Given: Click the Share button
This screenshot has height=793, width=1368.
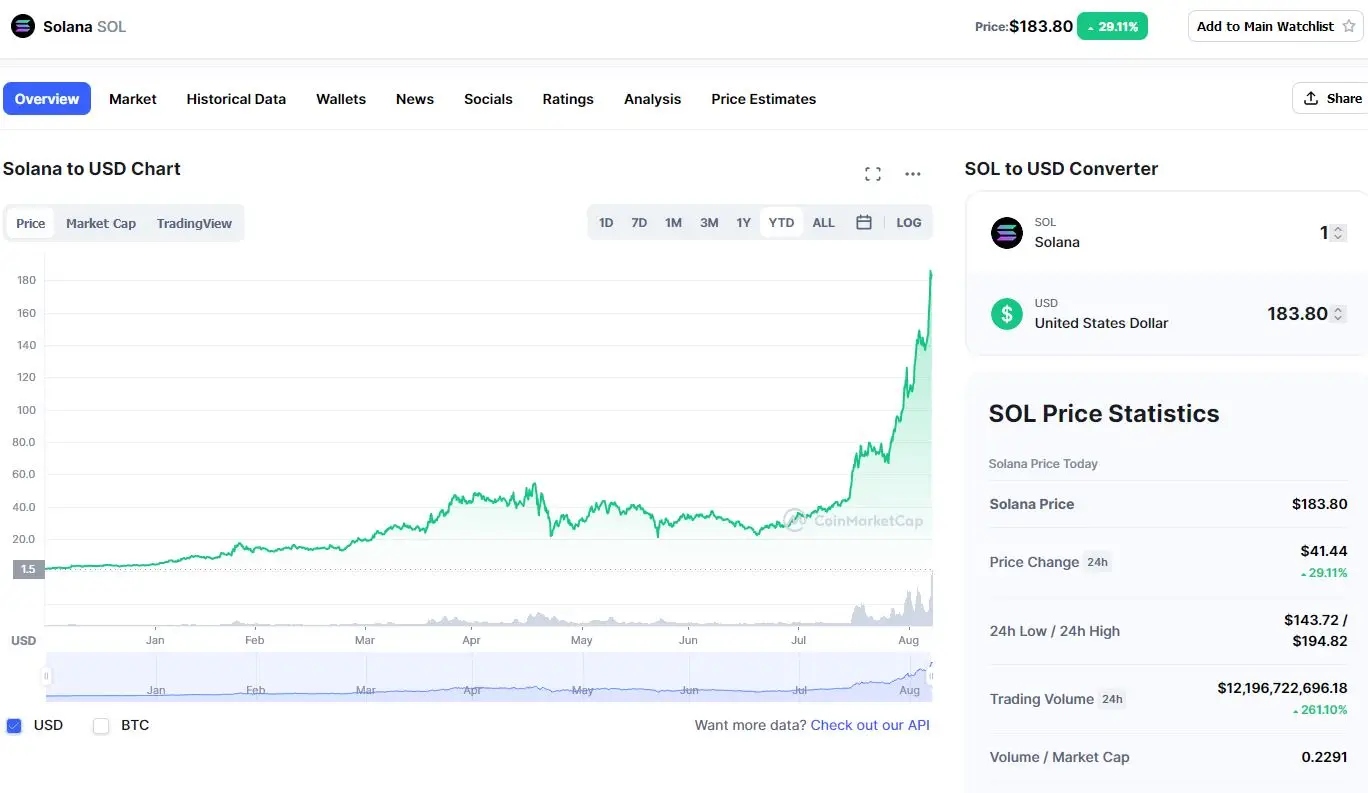Looking at the screenshot, I should [x=1333, y=98].
